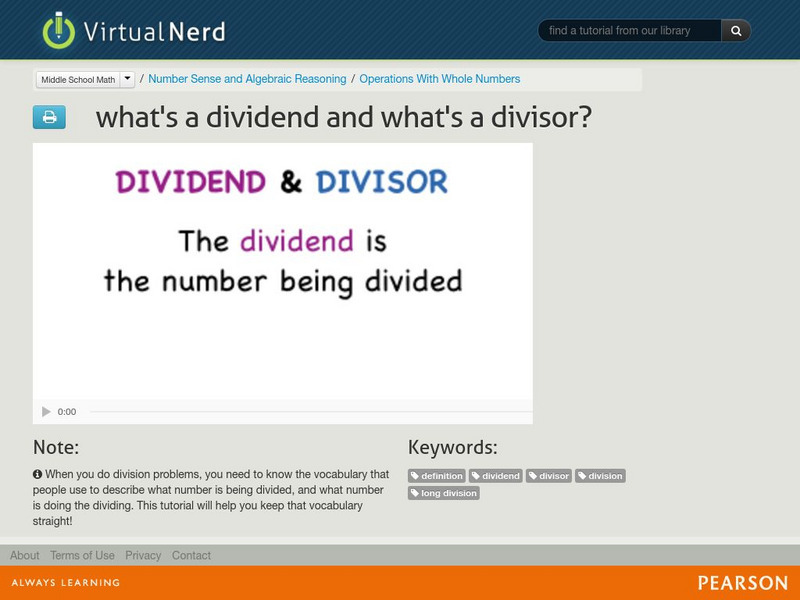The width and height of the screenshot is (800, 600).
Task: Select the division keyword tag
Action: tap(601, 476)
